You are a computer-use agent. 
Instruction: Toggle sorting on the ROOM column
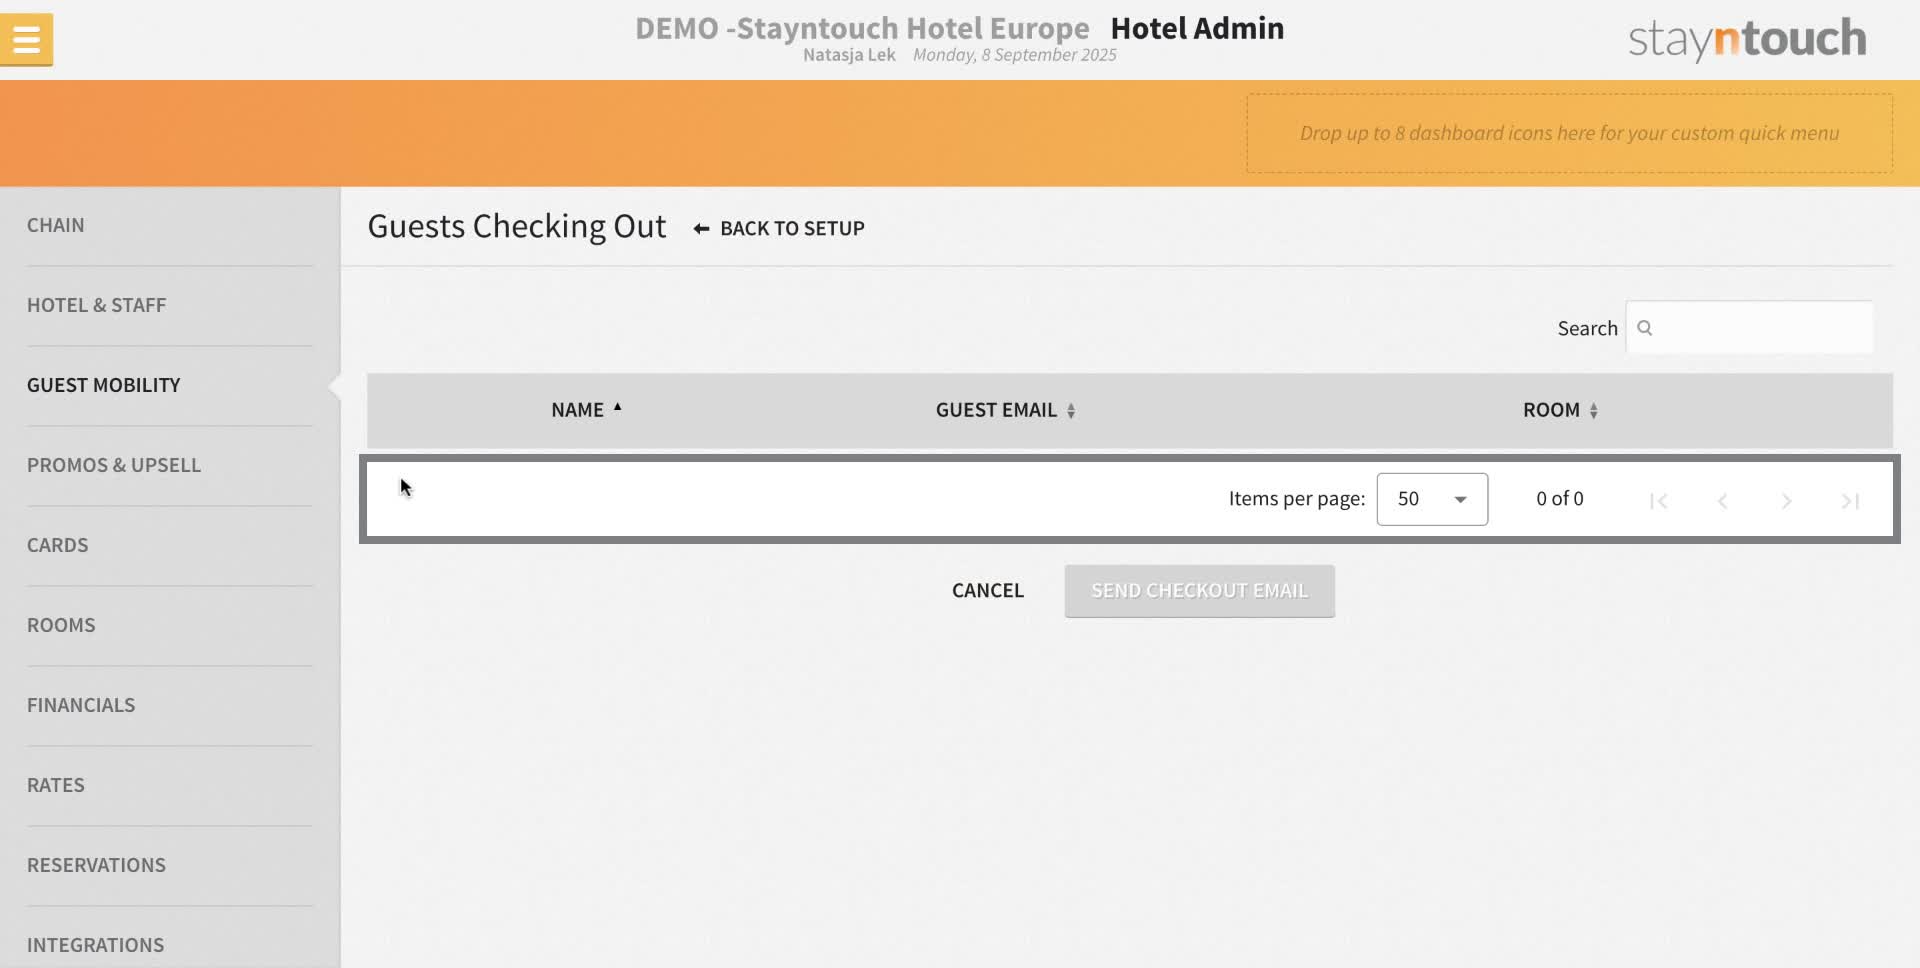[x=1559, y=410]
